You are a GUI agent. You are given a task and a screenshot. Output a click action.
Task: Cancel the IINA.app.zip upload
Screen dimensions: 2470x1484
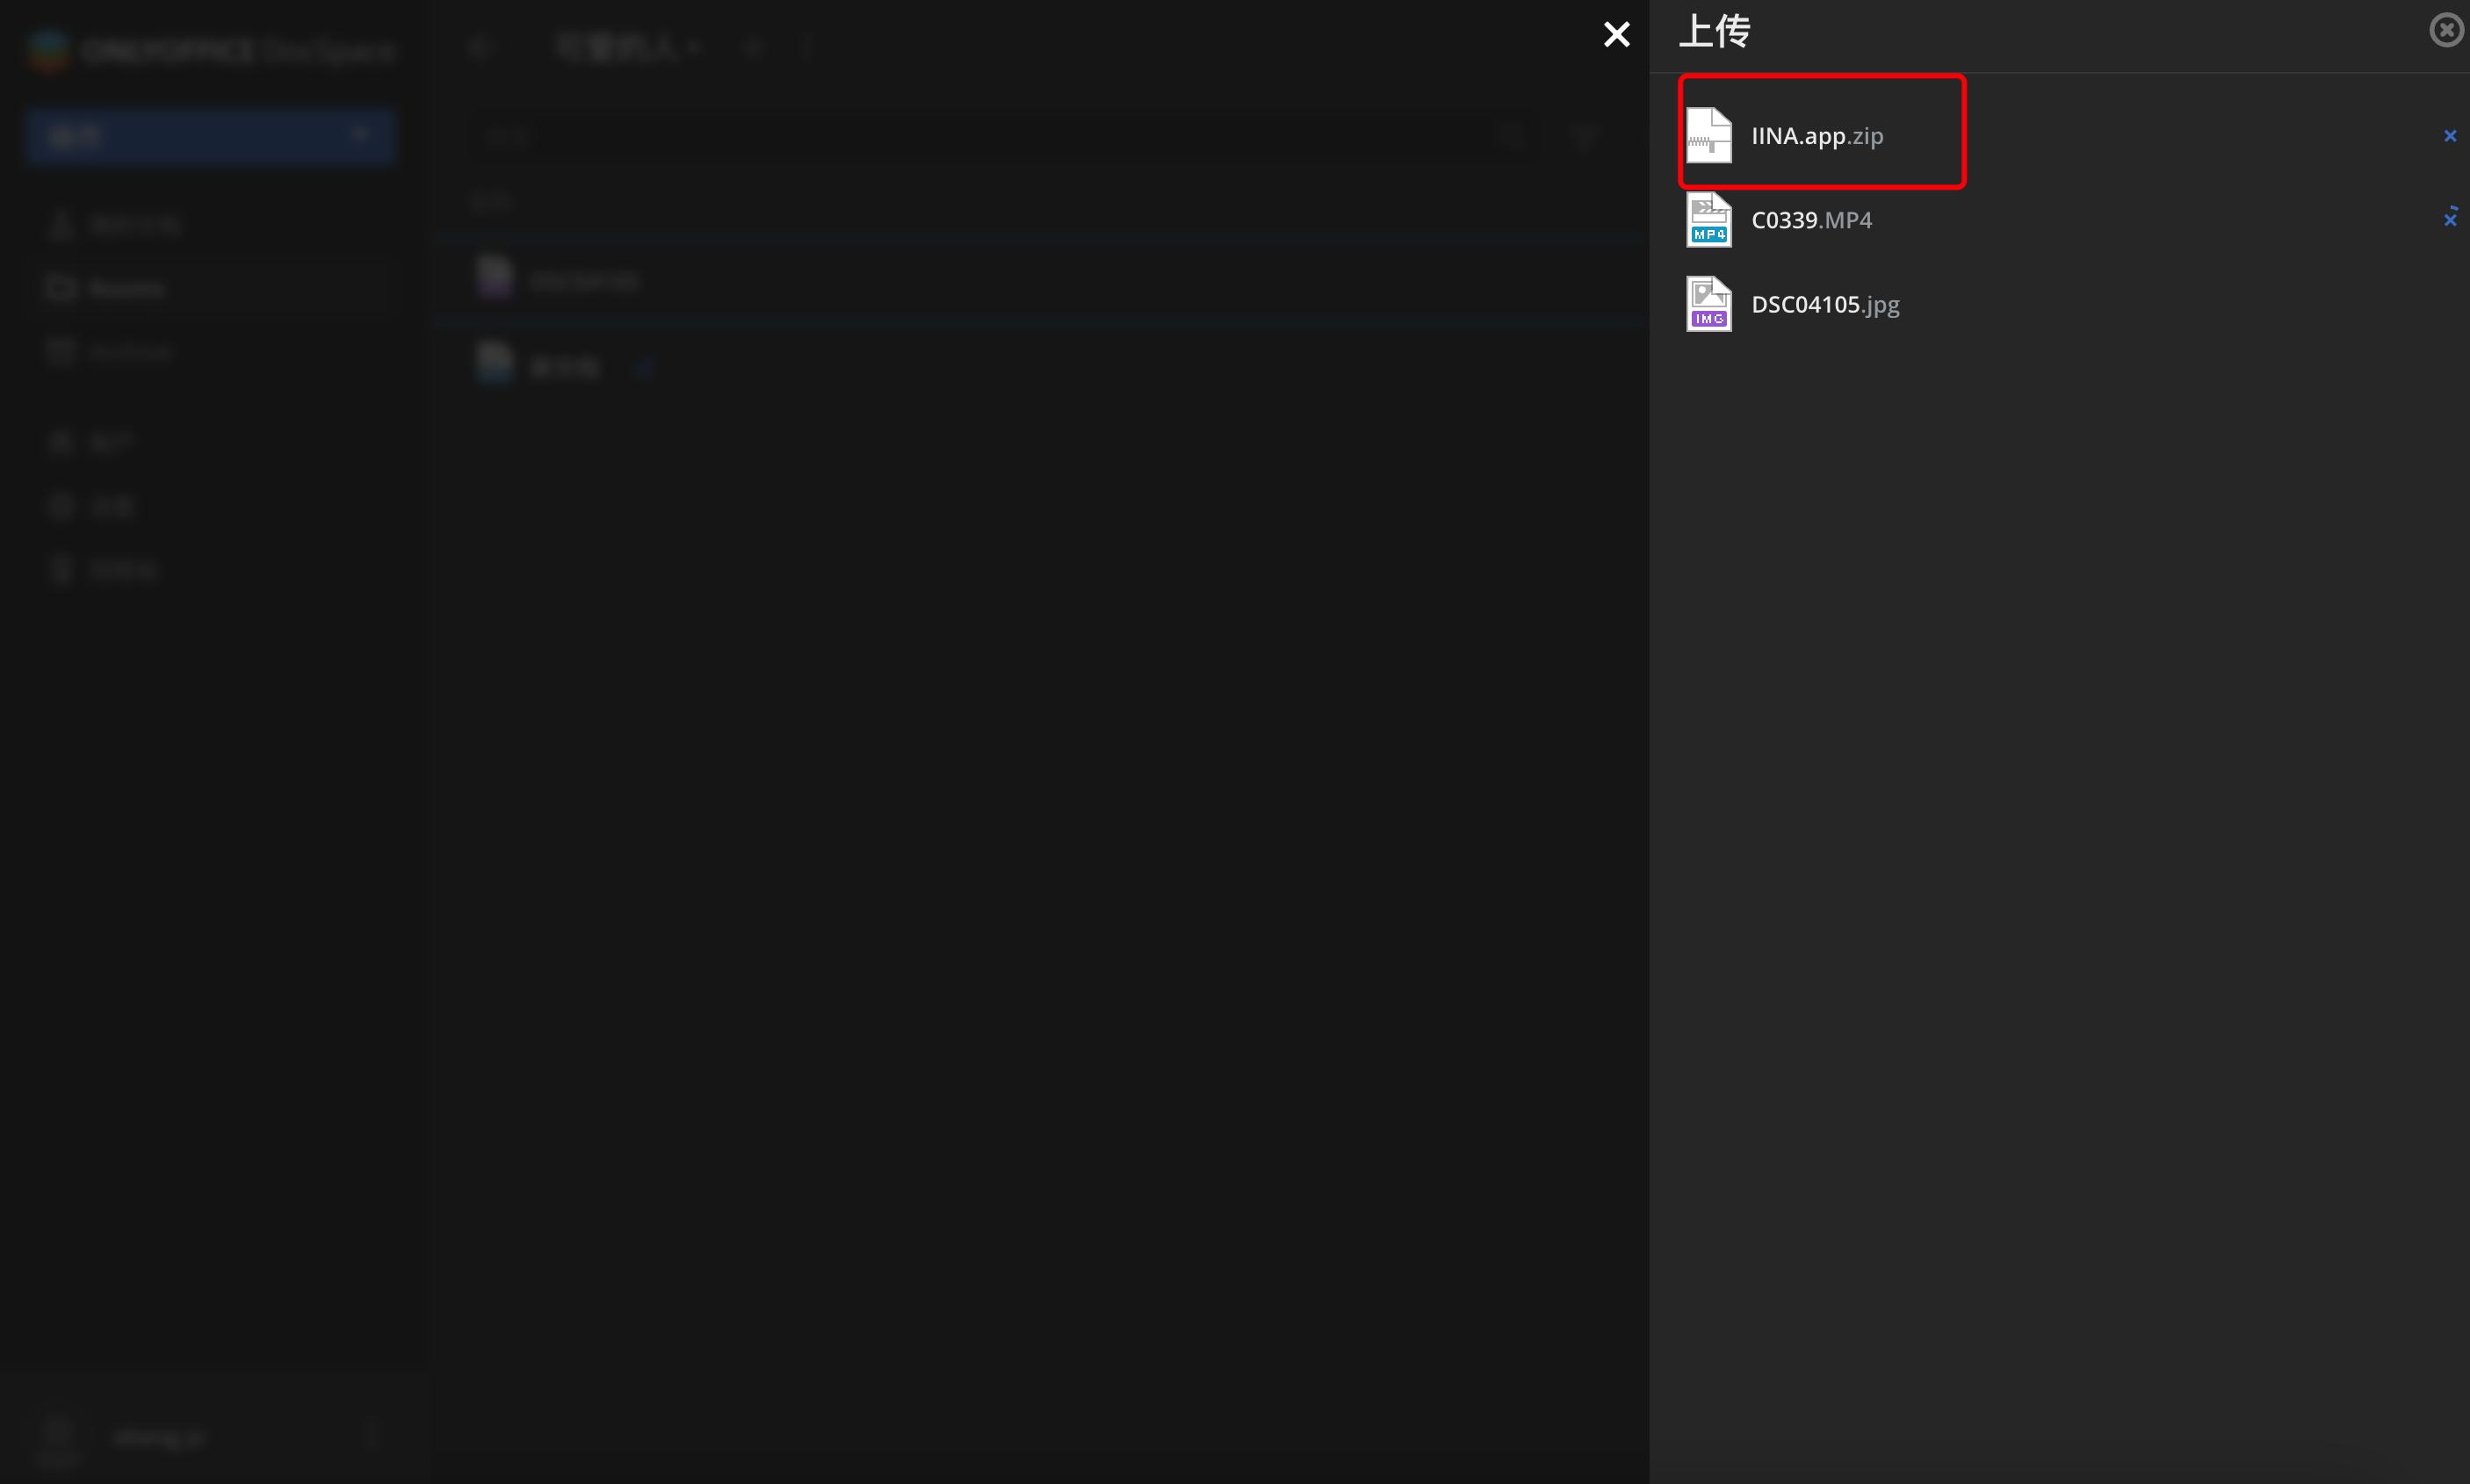click(2449, 136)
